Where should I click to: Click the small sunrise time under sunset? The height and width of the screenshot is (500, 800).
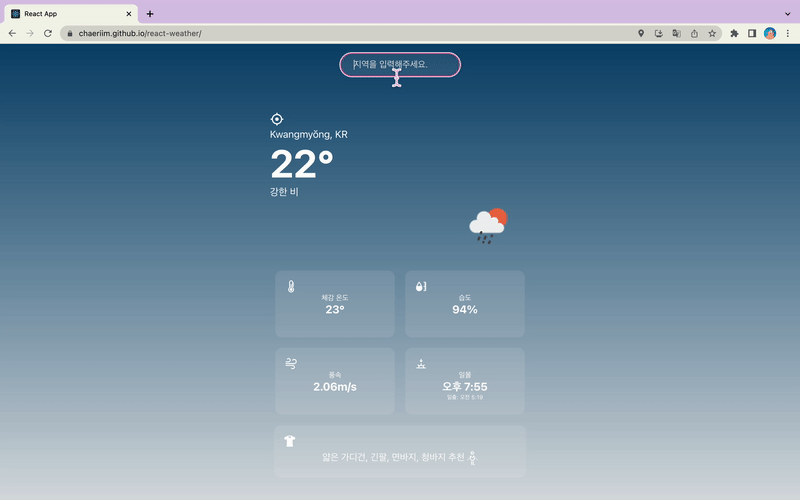465,397
